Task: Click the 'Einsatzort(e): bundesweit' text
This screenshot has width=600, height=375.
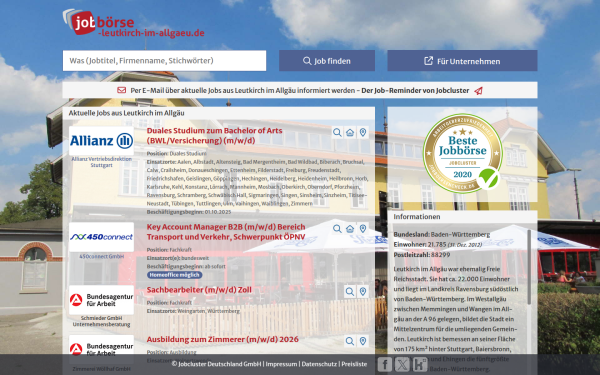Action: (178, 258)
